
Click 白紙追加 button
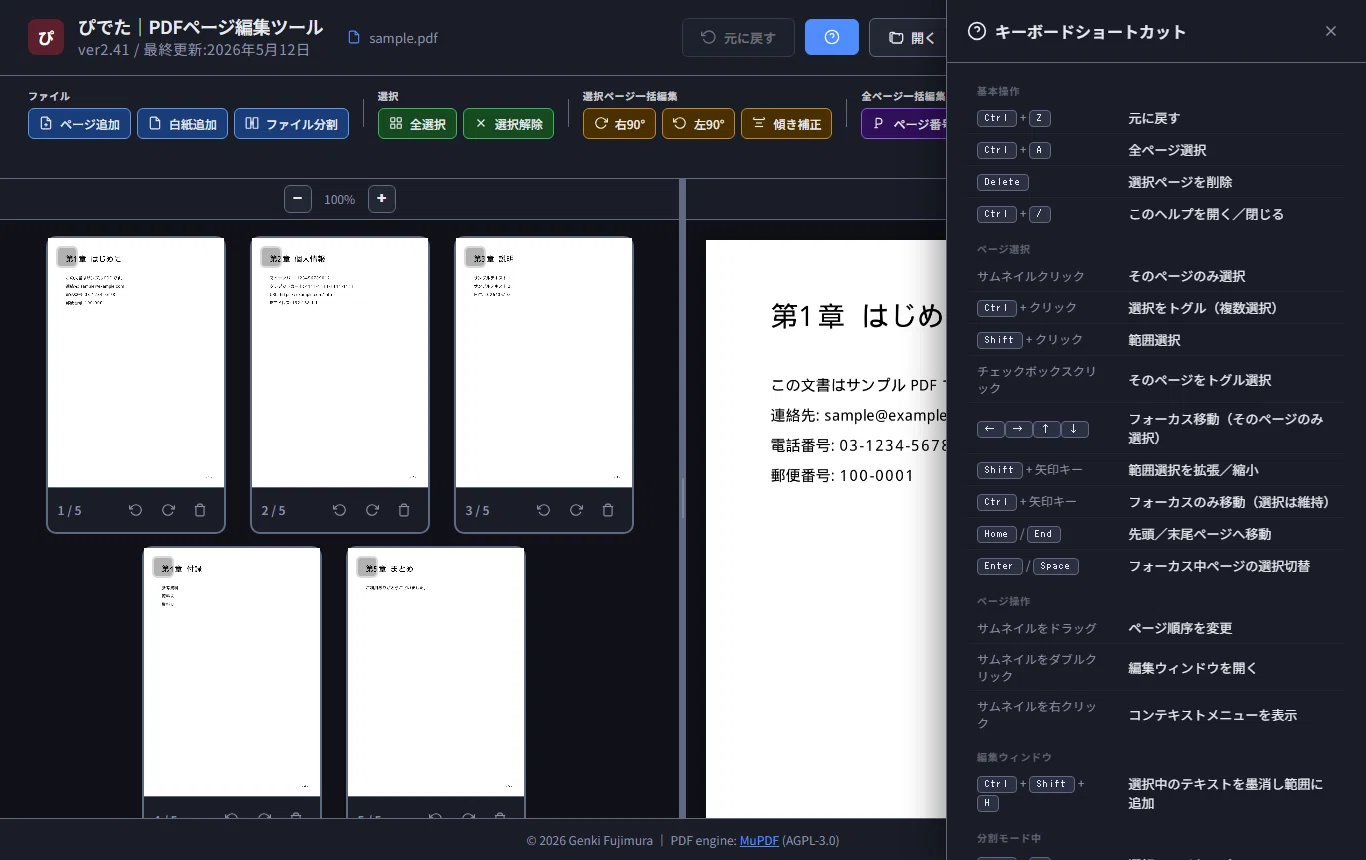182,124
